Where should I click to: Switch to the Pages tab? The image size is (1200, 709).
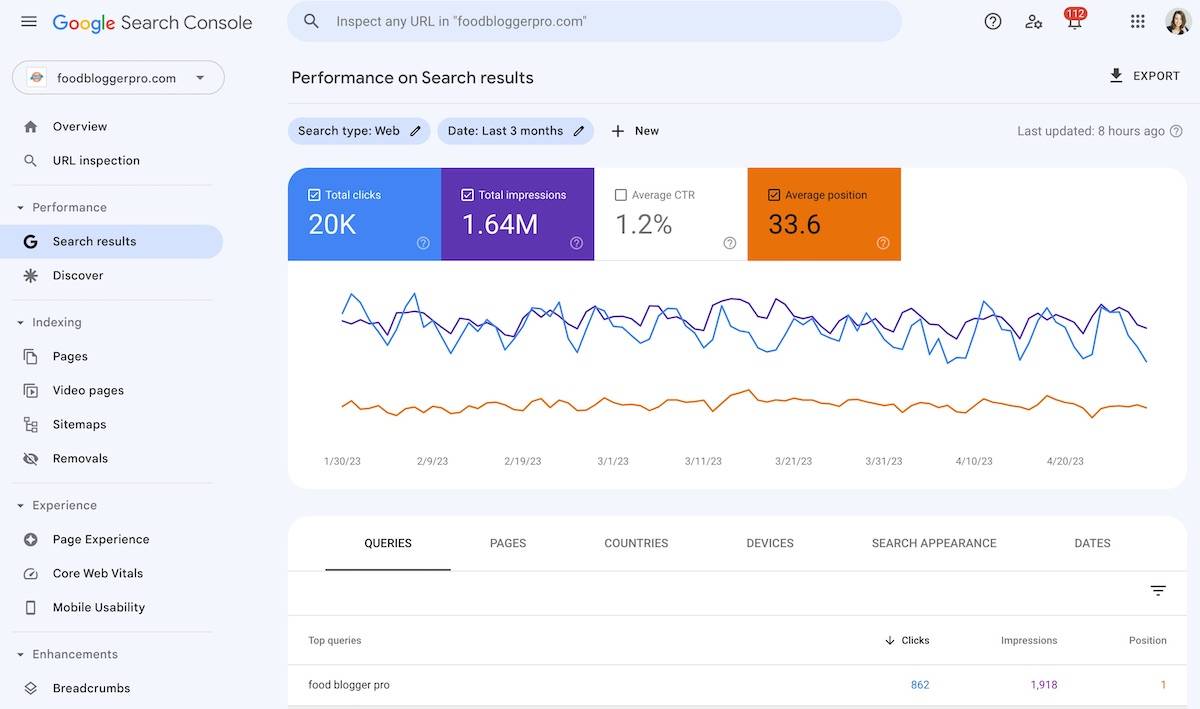point(508,544)
